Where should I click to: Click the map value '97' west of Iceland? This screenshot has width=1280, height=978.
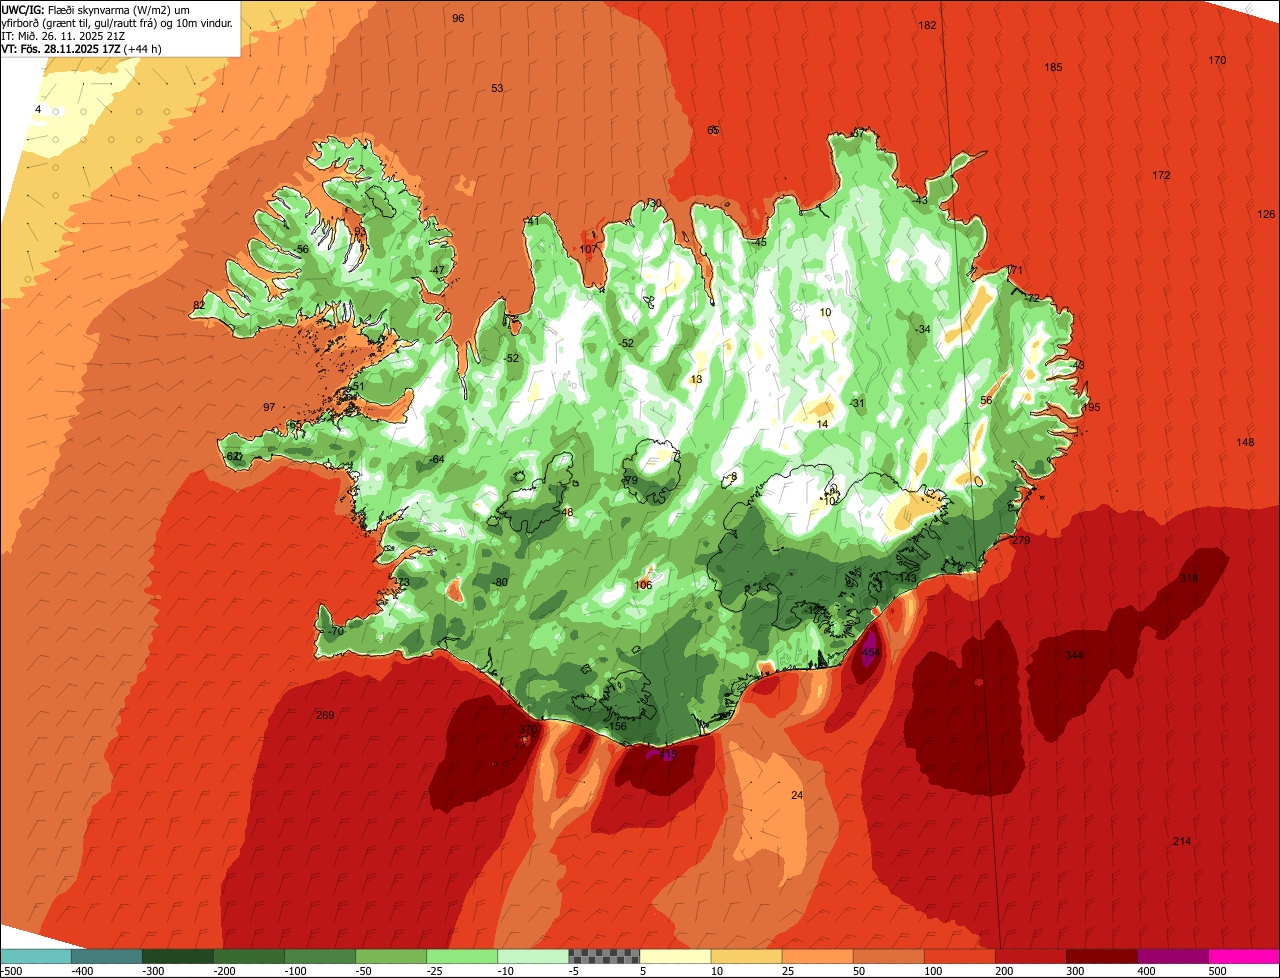[269, 407]
